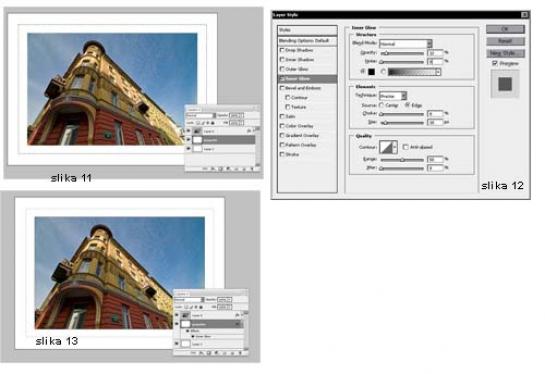Click the selected layer's white thumbnail in slika 13

pyautogui.click(x=186, y=324)
